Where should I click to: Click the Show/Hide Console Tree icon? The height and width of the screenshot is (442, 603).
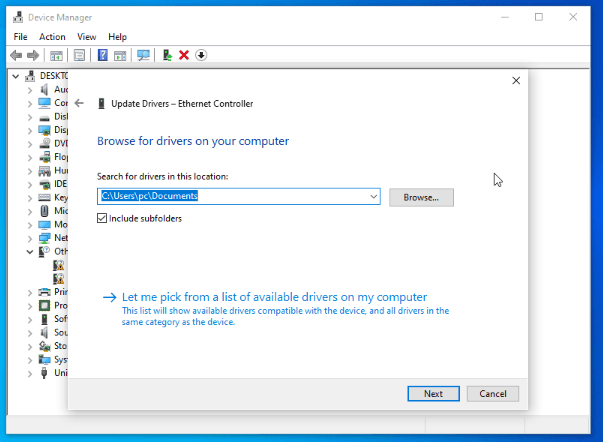[x=56, y=55]
